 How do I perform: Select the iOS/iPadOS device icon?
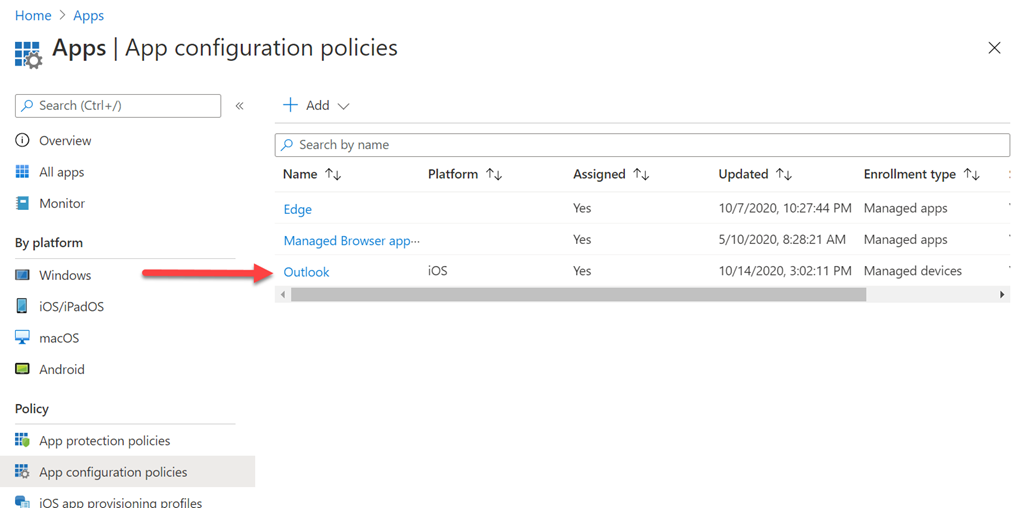pos(22,306)
